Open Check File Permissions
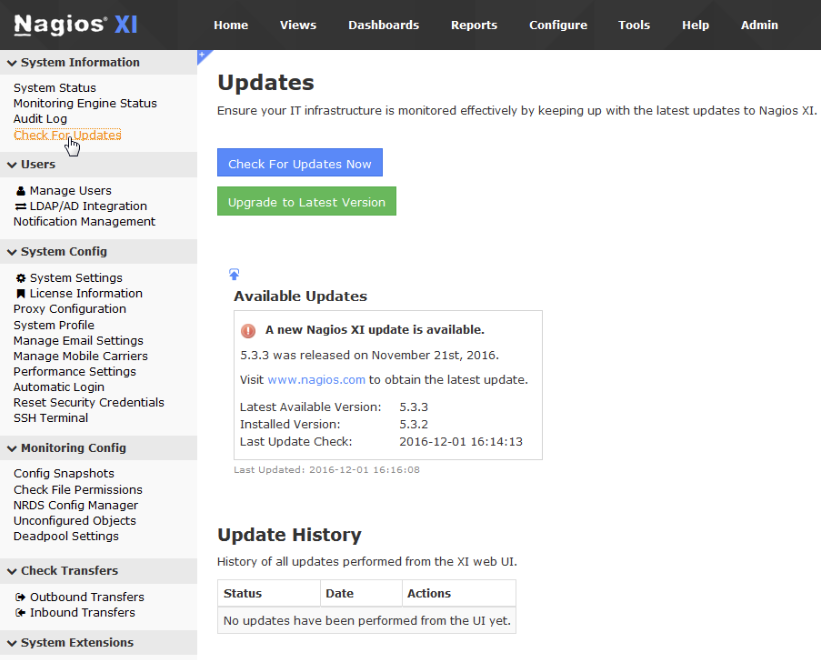821x660 pixels. click(x=78, y=490)
